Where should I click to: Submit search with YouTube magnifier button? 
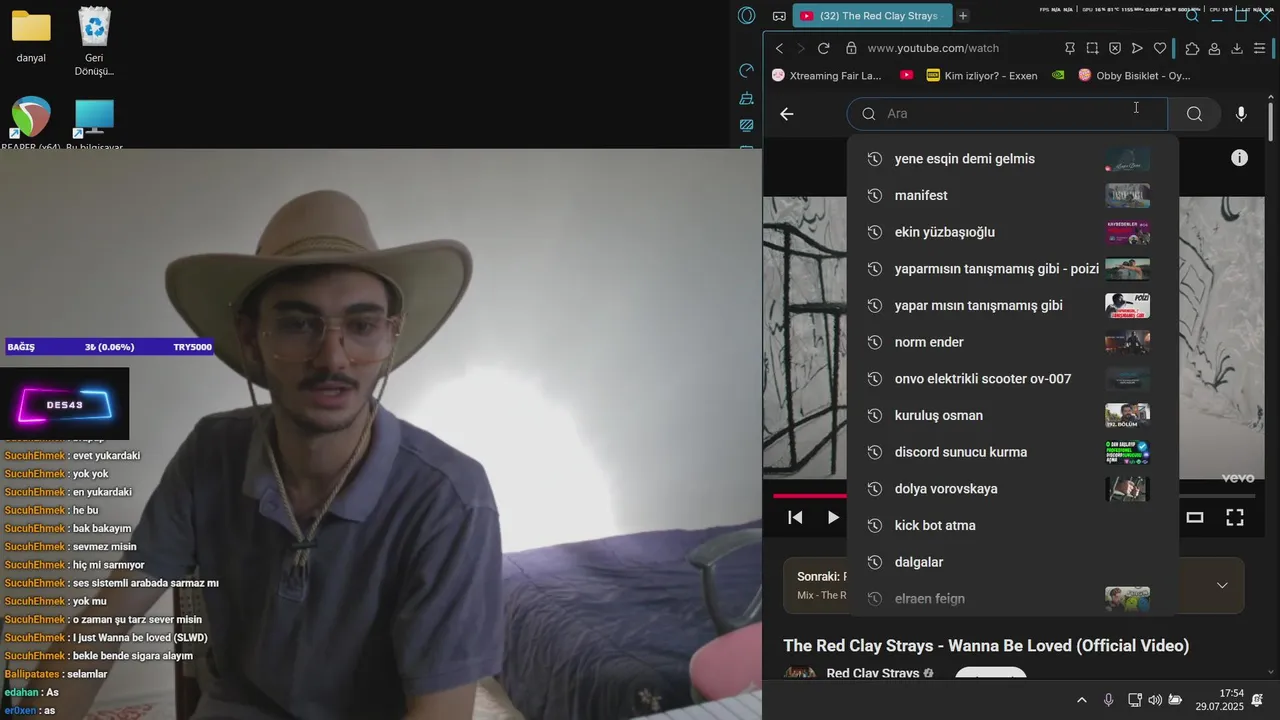[x=1194, y=114]
